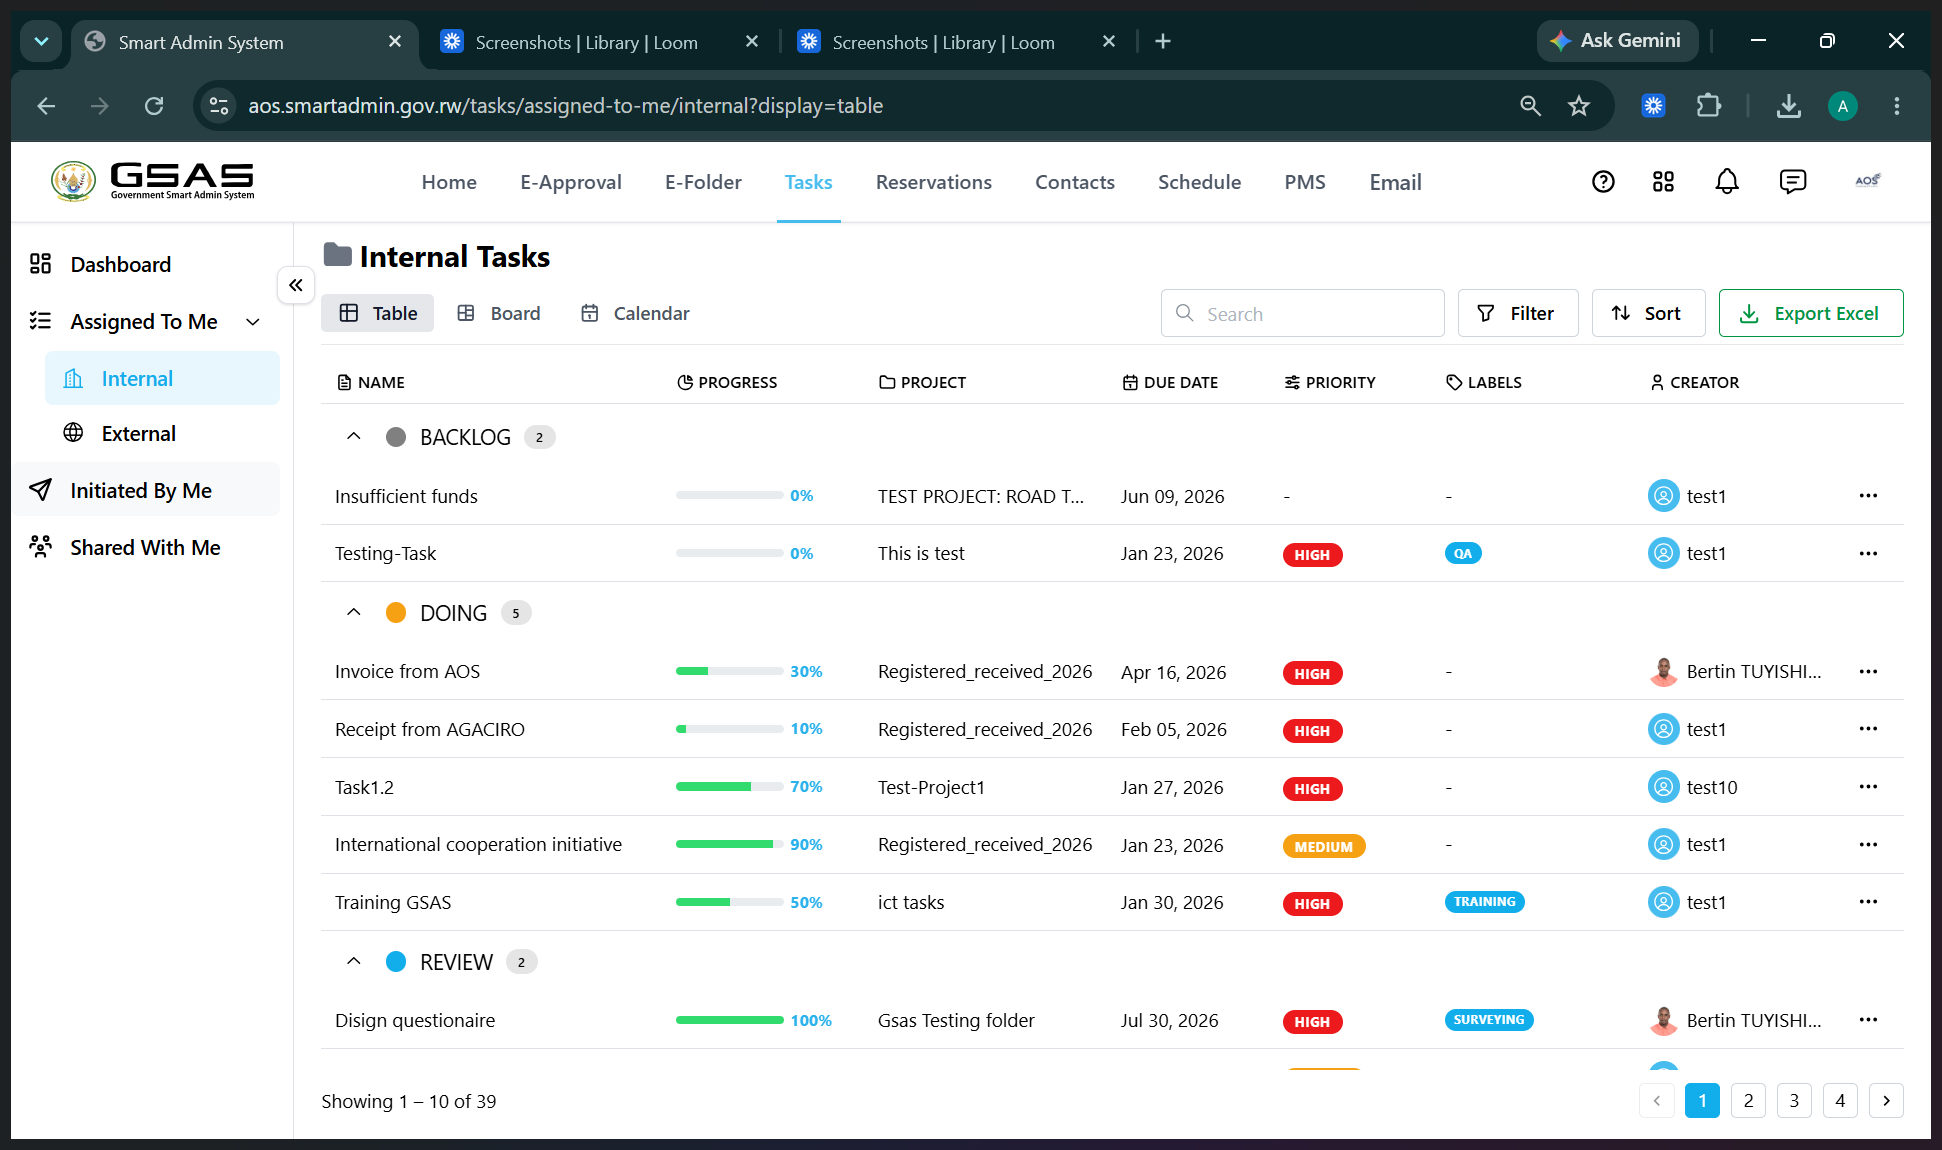1942x1150 pixels.
Task: Click the SURVEYING label badge
Action: (1489, 1020)
